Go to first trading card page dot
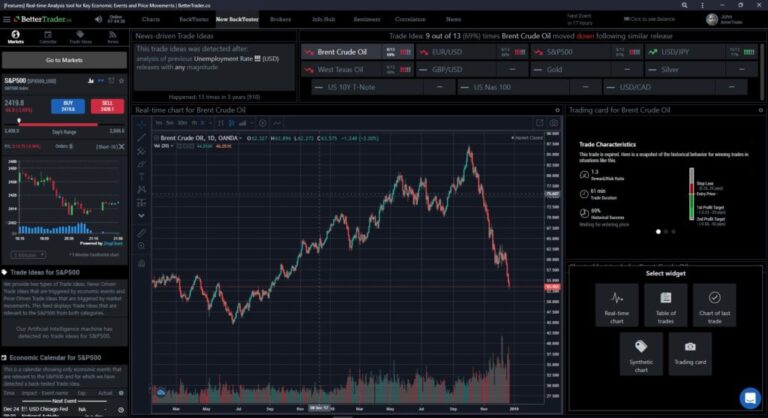This screenshot has width=768, height=418. coord(658,231)
